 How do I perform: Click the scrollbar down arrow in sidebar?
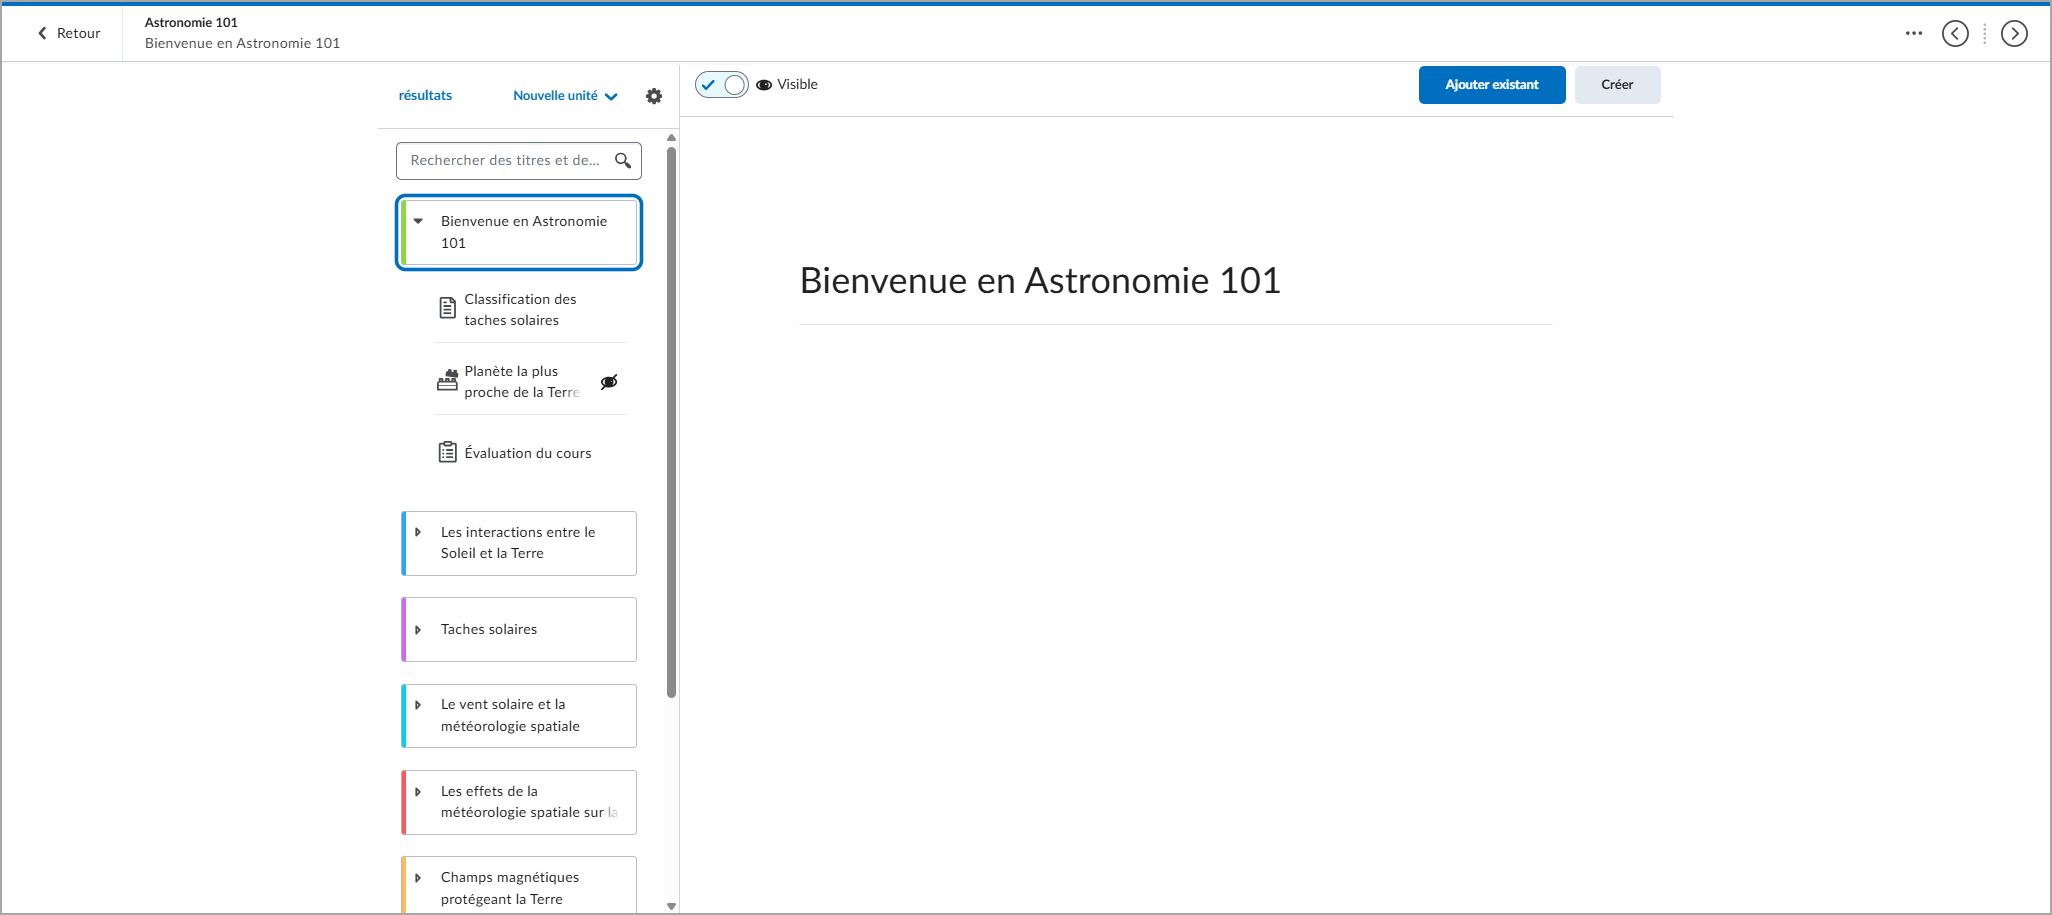point(672,906)
